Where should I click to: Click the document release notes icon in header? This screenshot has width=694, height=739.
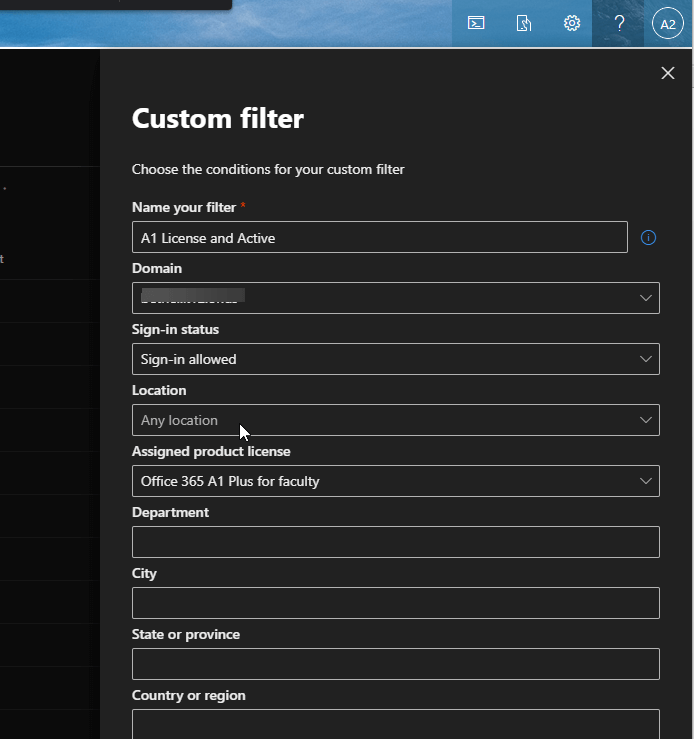[x=523, y=23]
